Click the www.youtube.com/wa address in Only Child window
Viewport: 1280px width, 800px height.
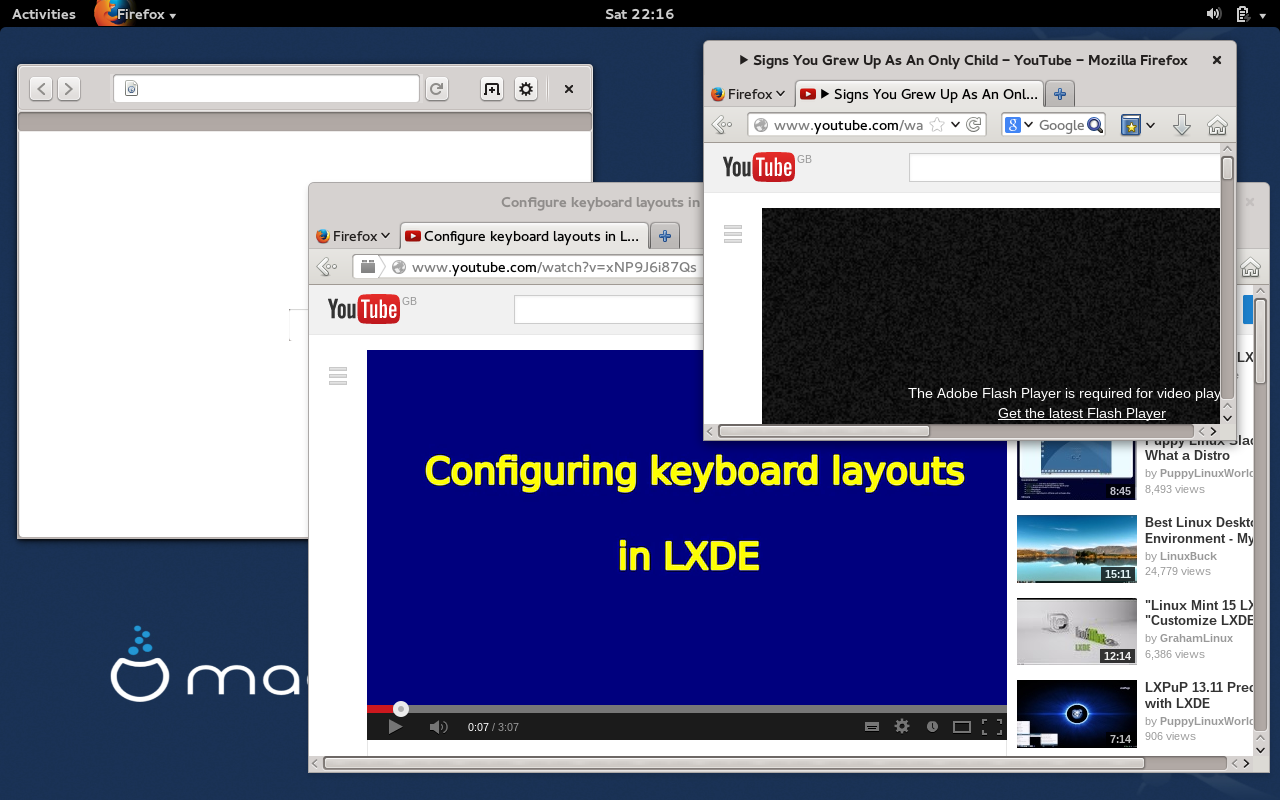point(848,125)
